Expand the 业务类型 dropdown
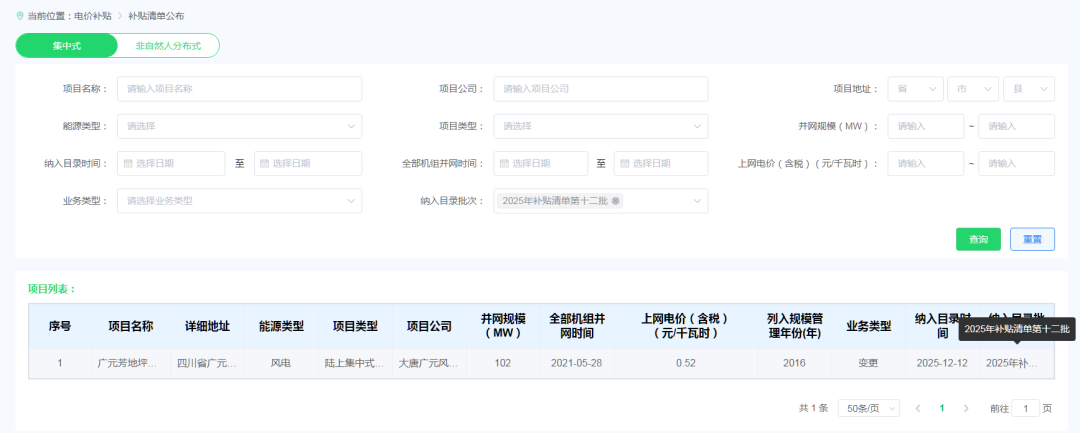 (239, 201)
